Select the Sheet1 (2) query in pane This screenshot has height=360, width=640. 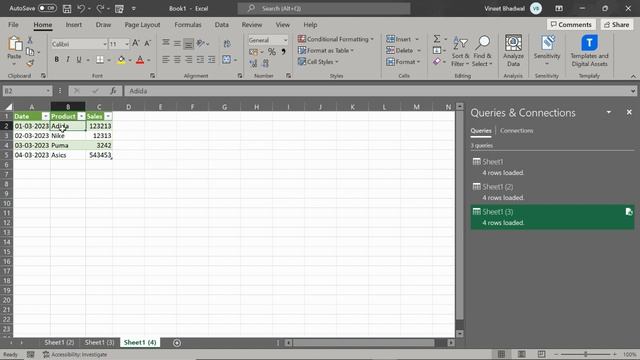click(x=552, y=192)
